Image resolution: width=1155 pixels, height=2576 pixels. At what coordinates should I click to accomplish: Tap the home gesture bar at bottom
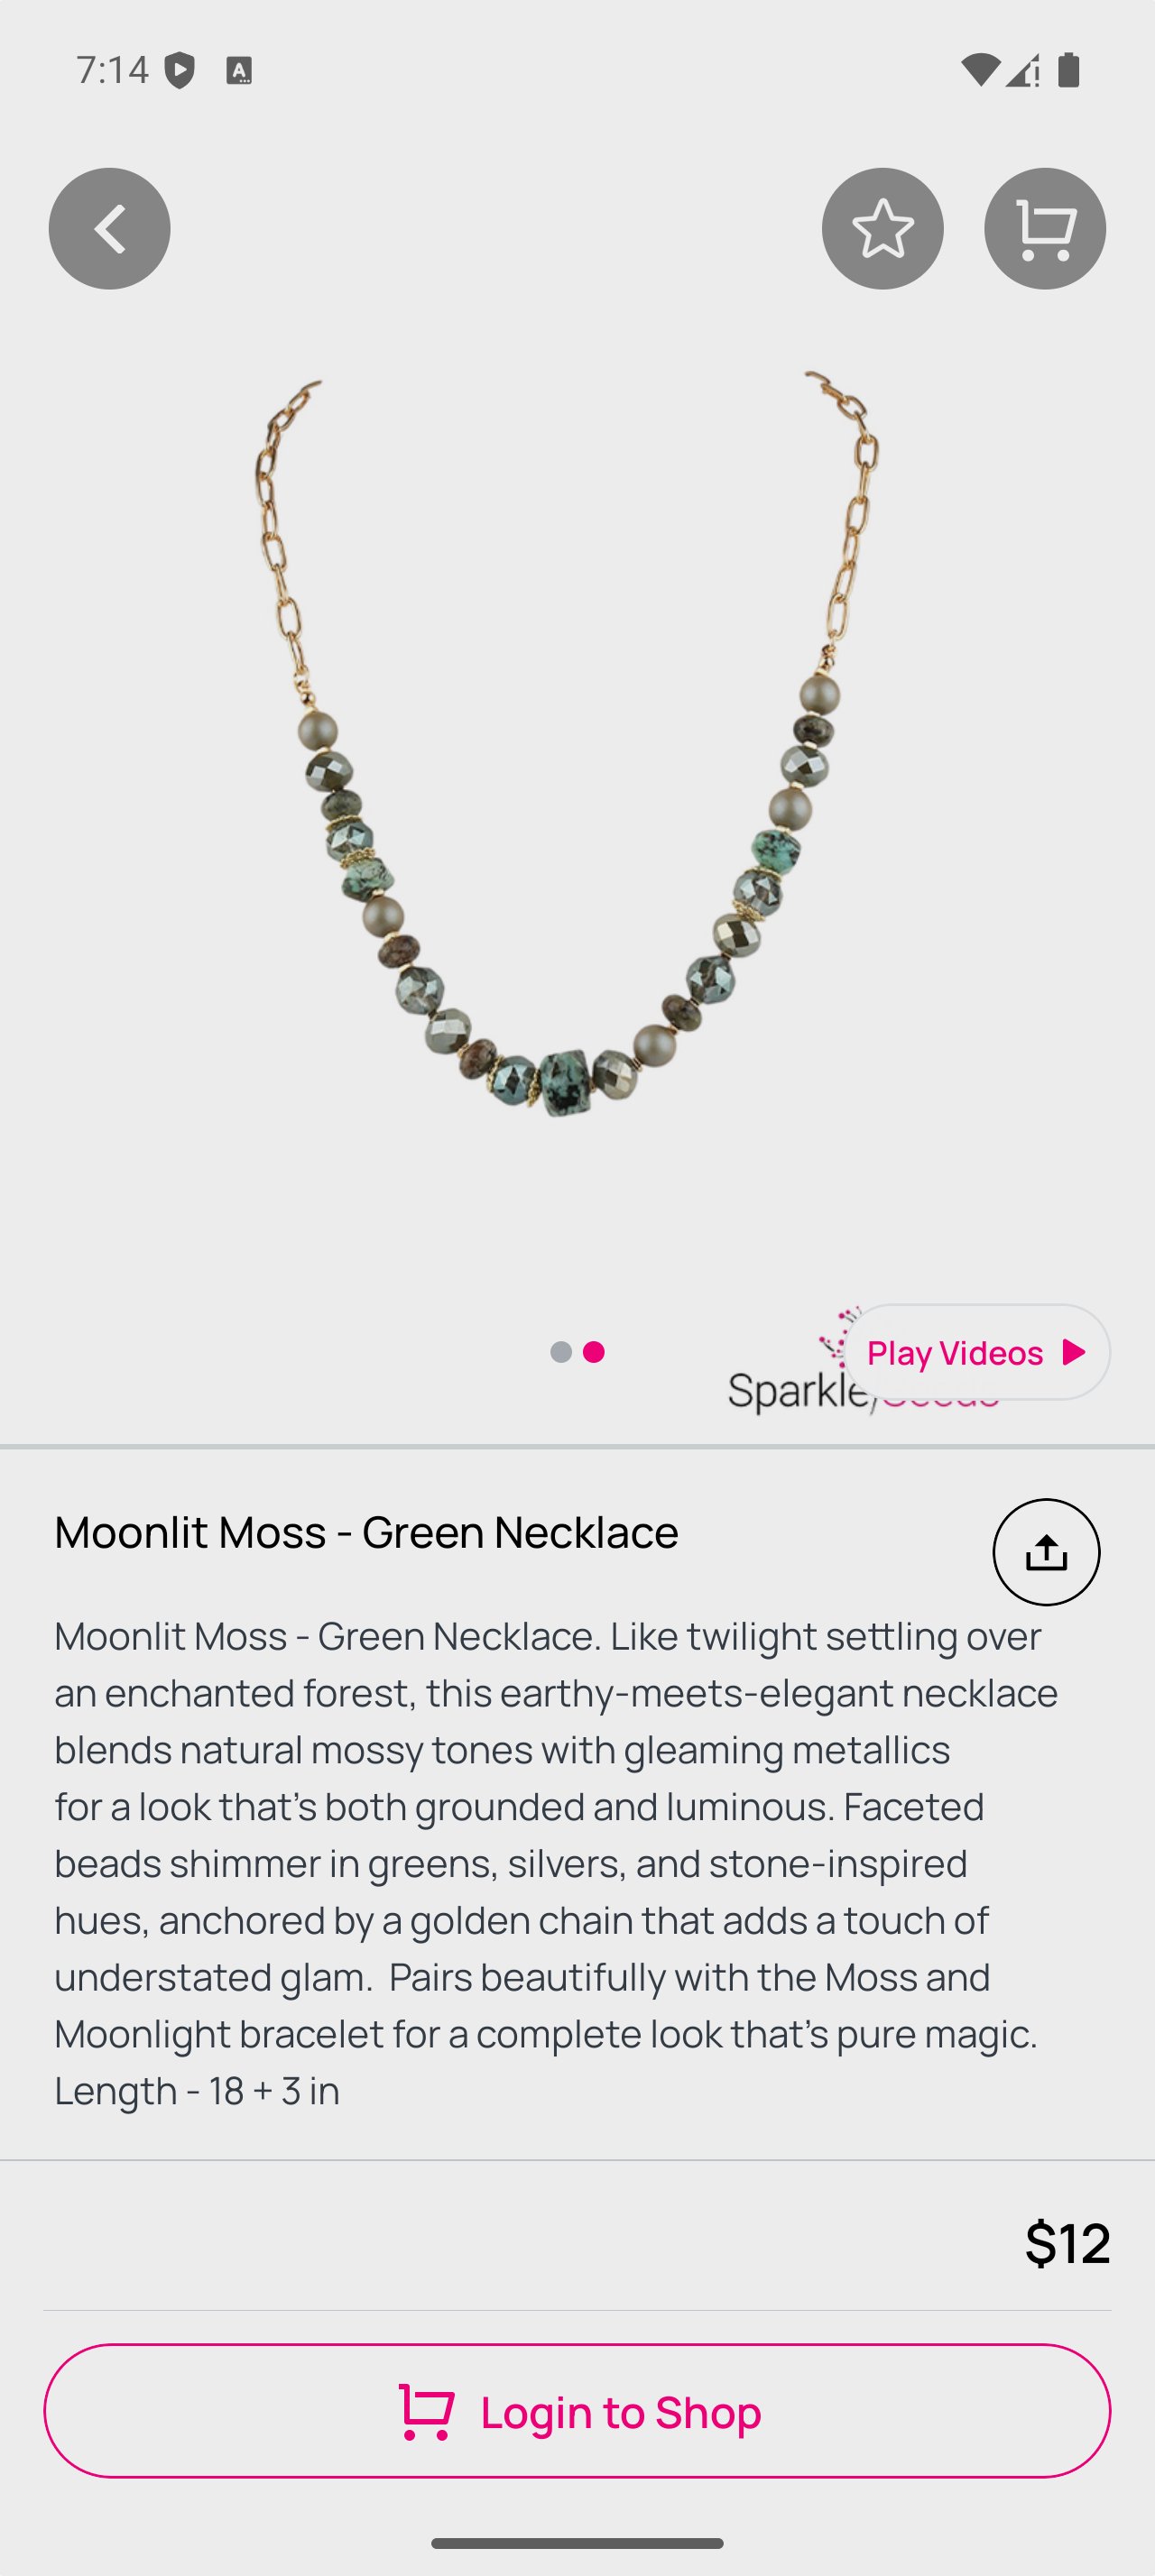[x=577, y=2543]
